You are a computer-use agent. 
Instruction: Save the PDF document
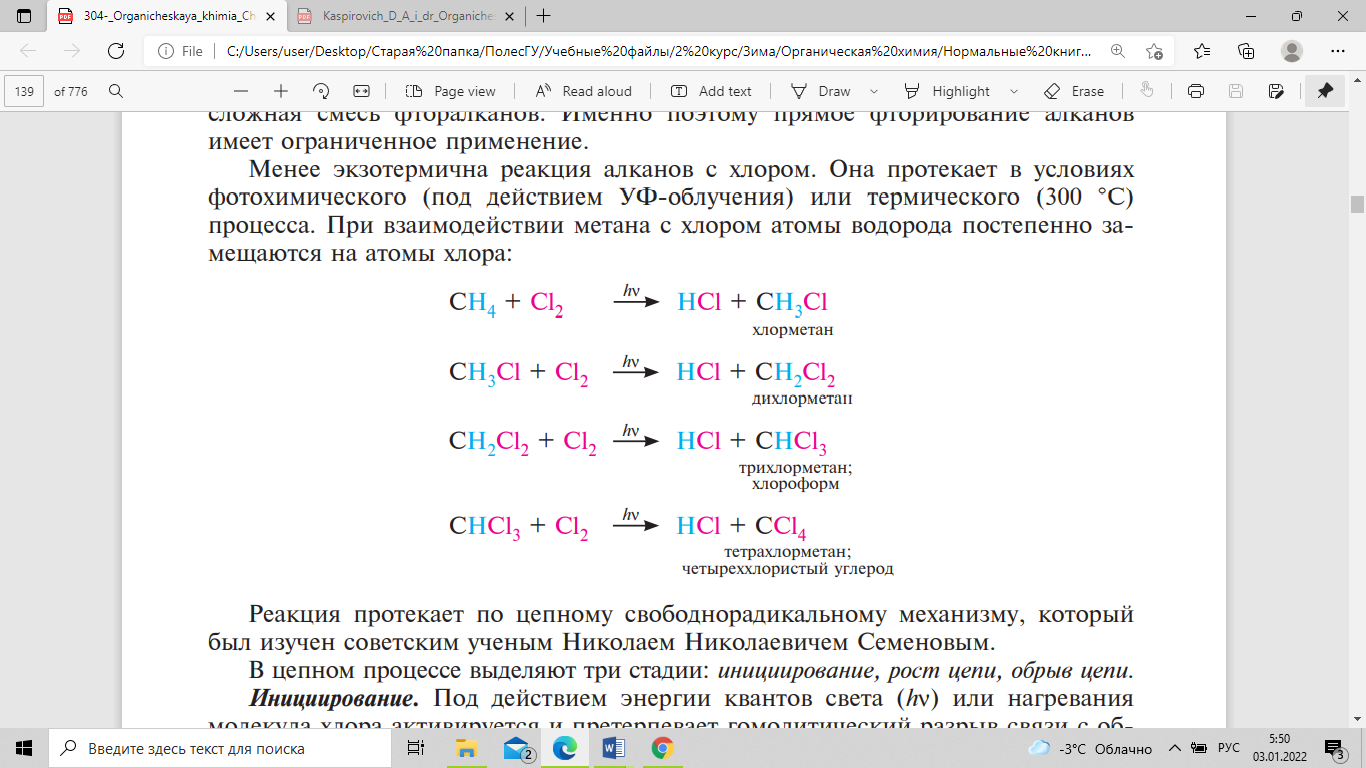tap(1236, 91)
